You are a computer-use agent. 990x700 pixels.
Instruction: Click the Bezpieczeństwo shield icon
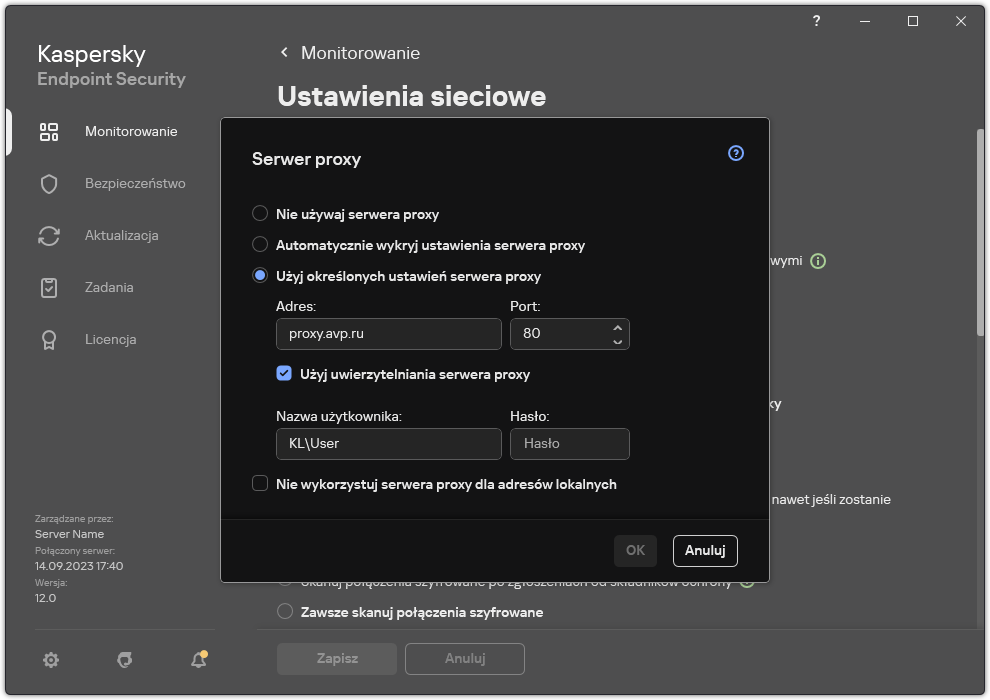[x=49, y=184]
